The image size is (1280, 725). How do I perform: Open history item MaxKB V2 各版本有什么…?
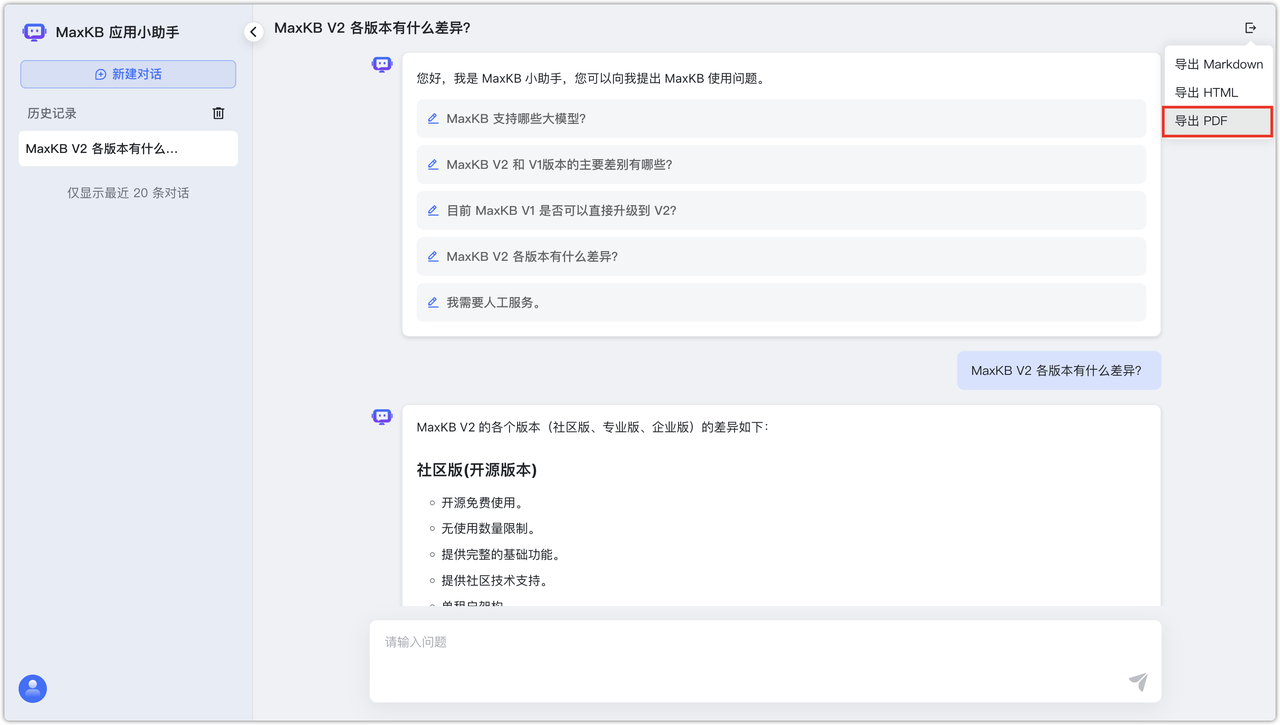(128, 148)
